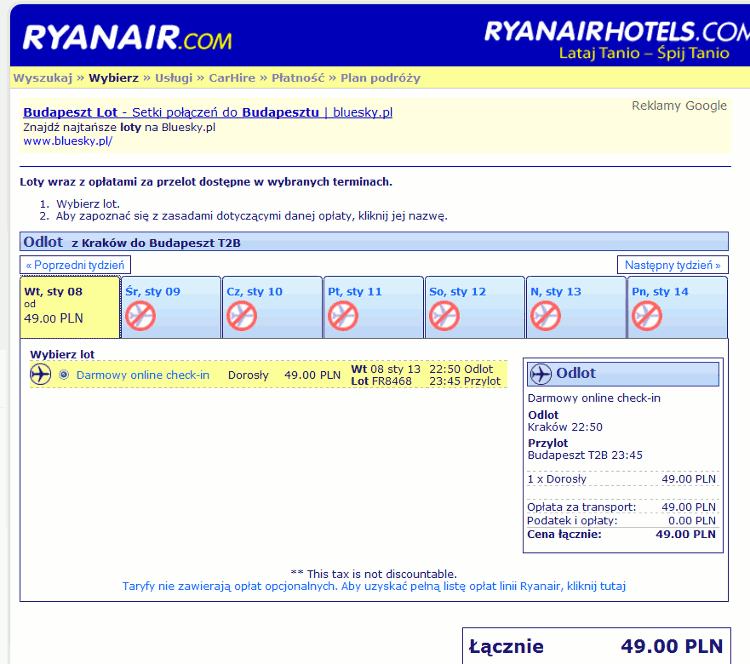Click Wyszukaj step in breadcrumb
The width and height of the screenshot is (750, 664).
tap(43, 78)
